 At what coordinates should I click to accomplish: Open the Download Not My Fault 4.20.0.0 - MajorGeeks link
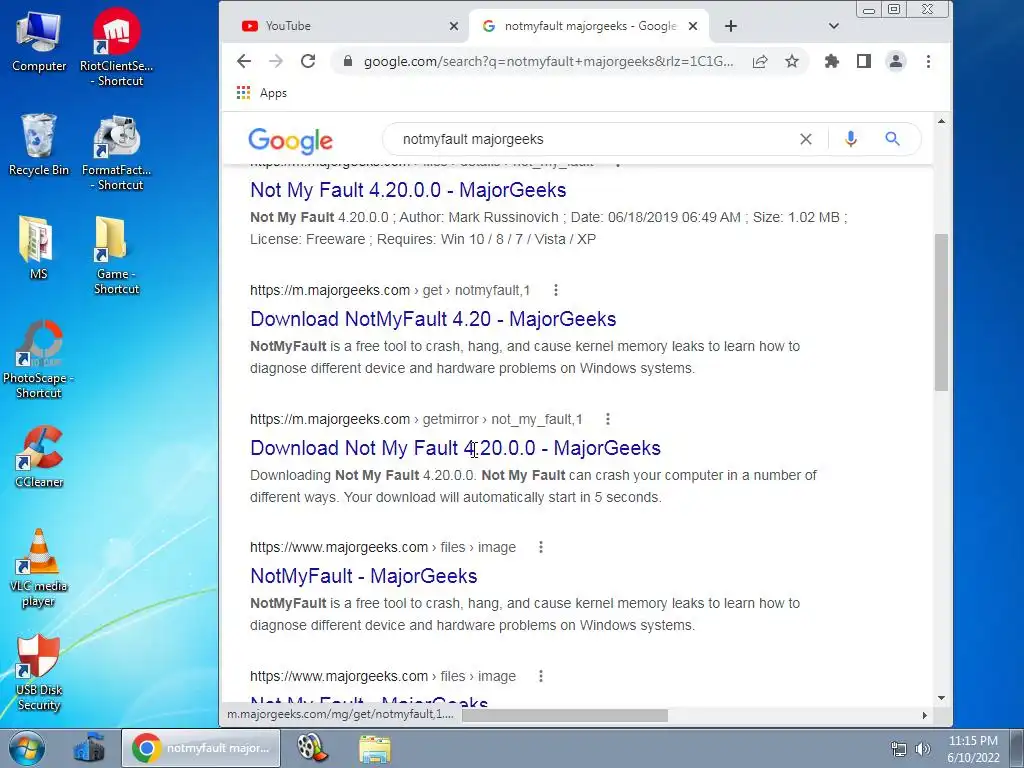(x=455, y=448)
